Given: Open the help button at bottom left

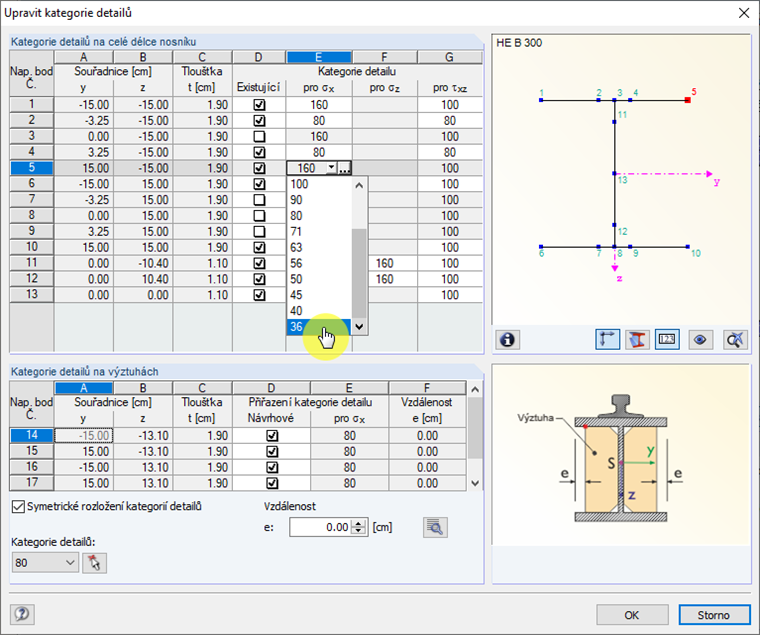Looking at the screenshot, I should [x=22, y=614].
